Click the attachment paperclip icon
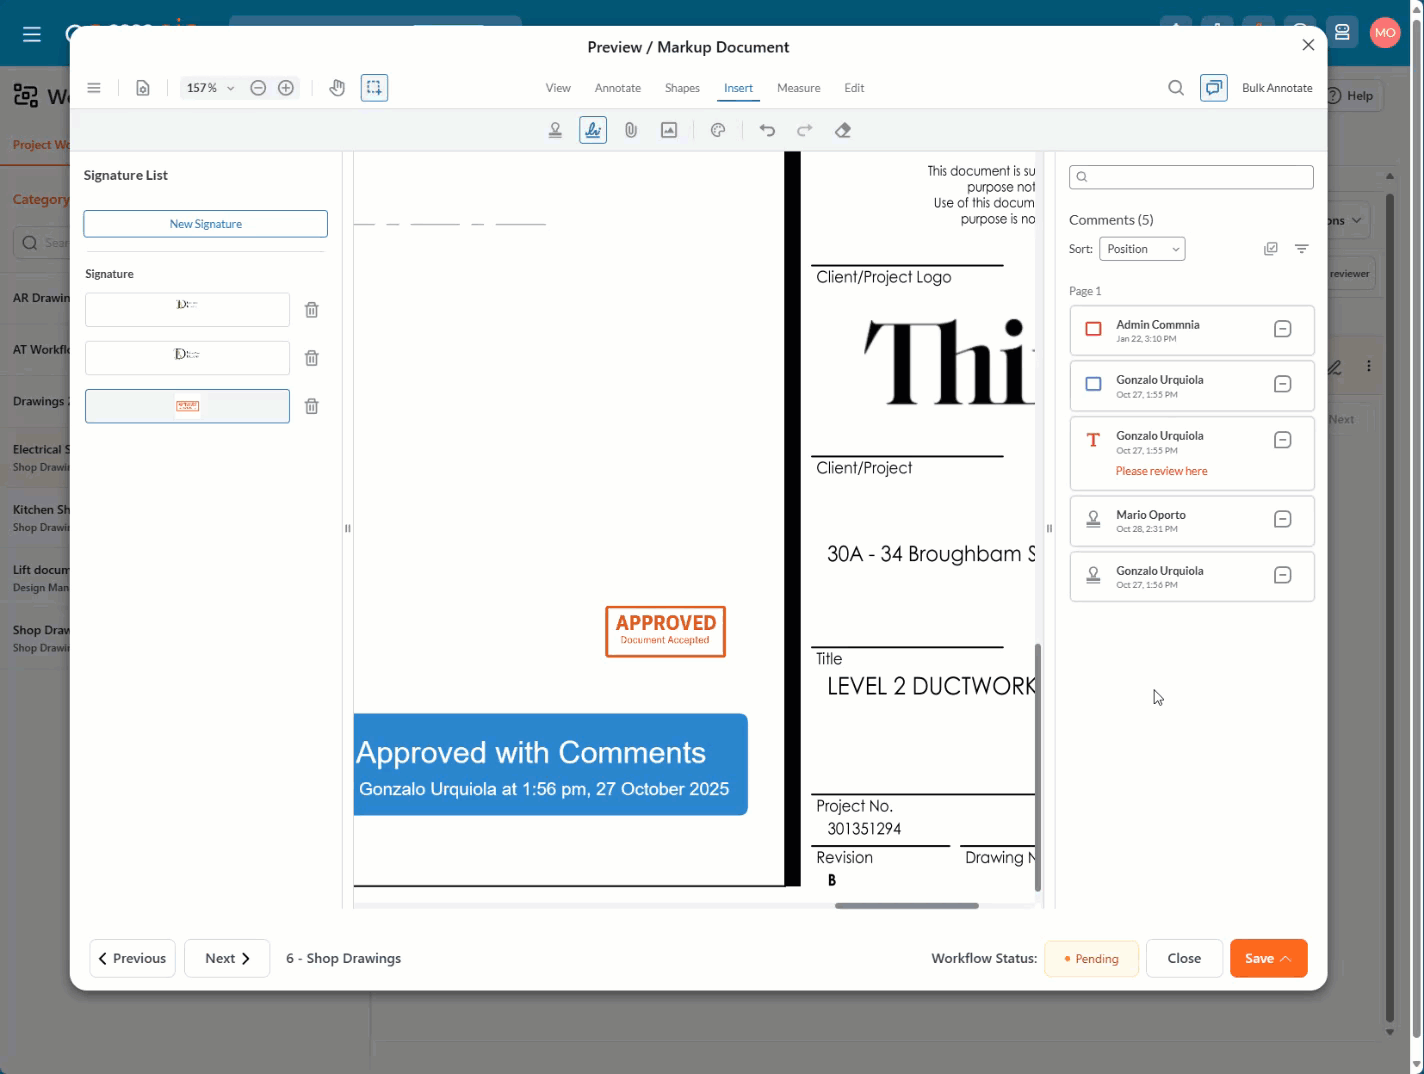Screen dimensions: 1424x1074 click(x=631, y=130)
